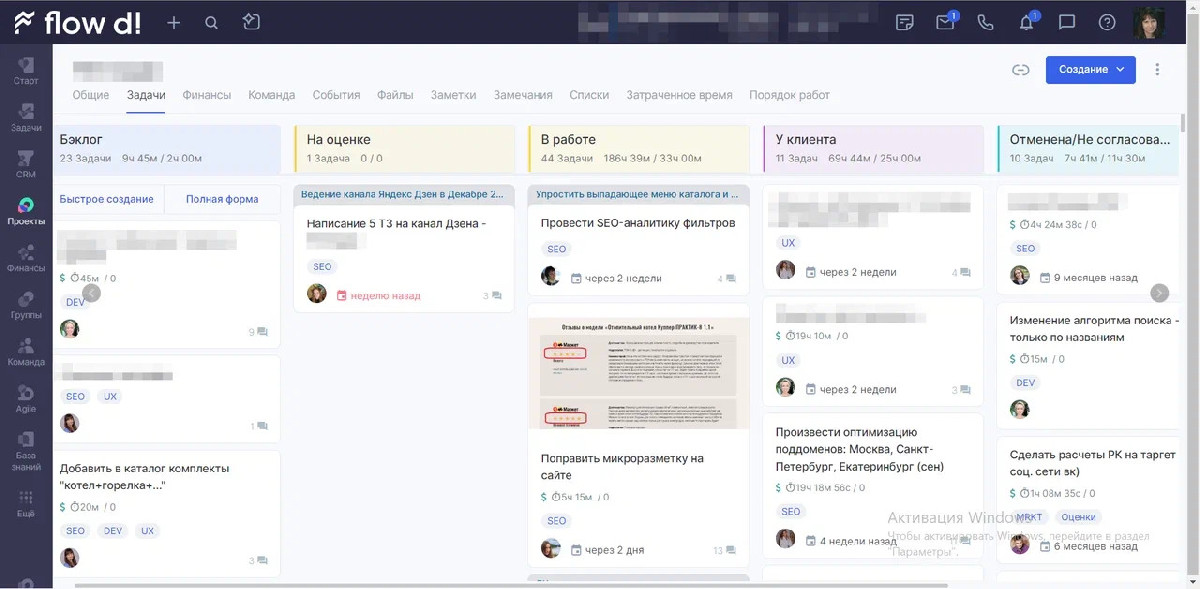
Task: Click Полная форма button
Action: 222,199
